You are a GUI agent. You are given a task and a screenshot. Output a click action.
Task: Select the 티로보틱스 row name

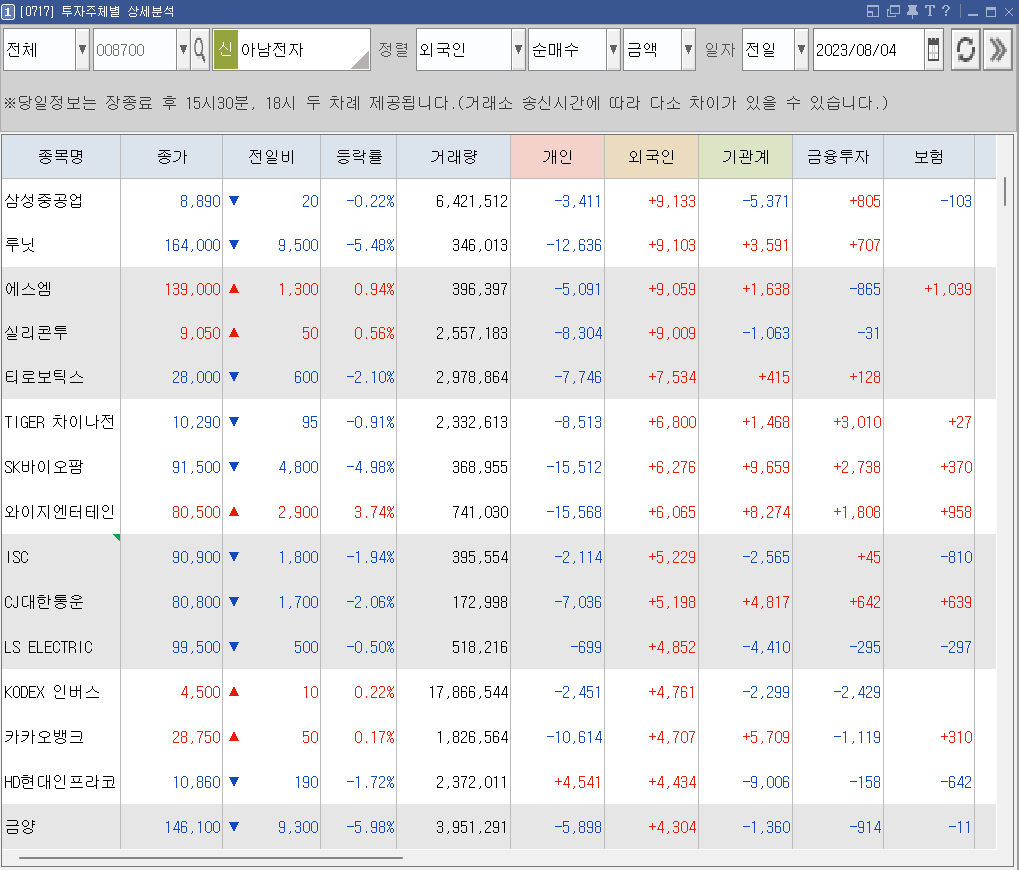point(44,377)
